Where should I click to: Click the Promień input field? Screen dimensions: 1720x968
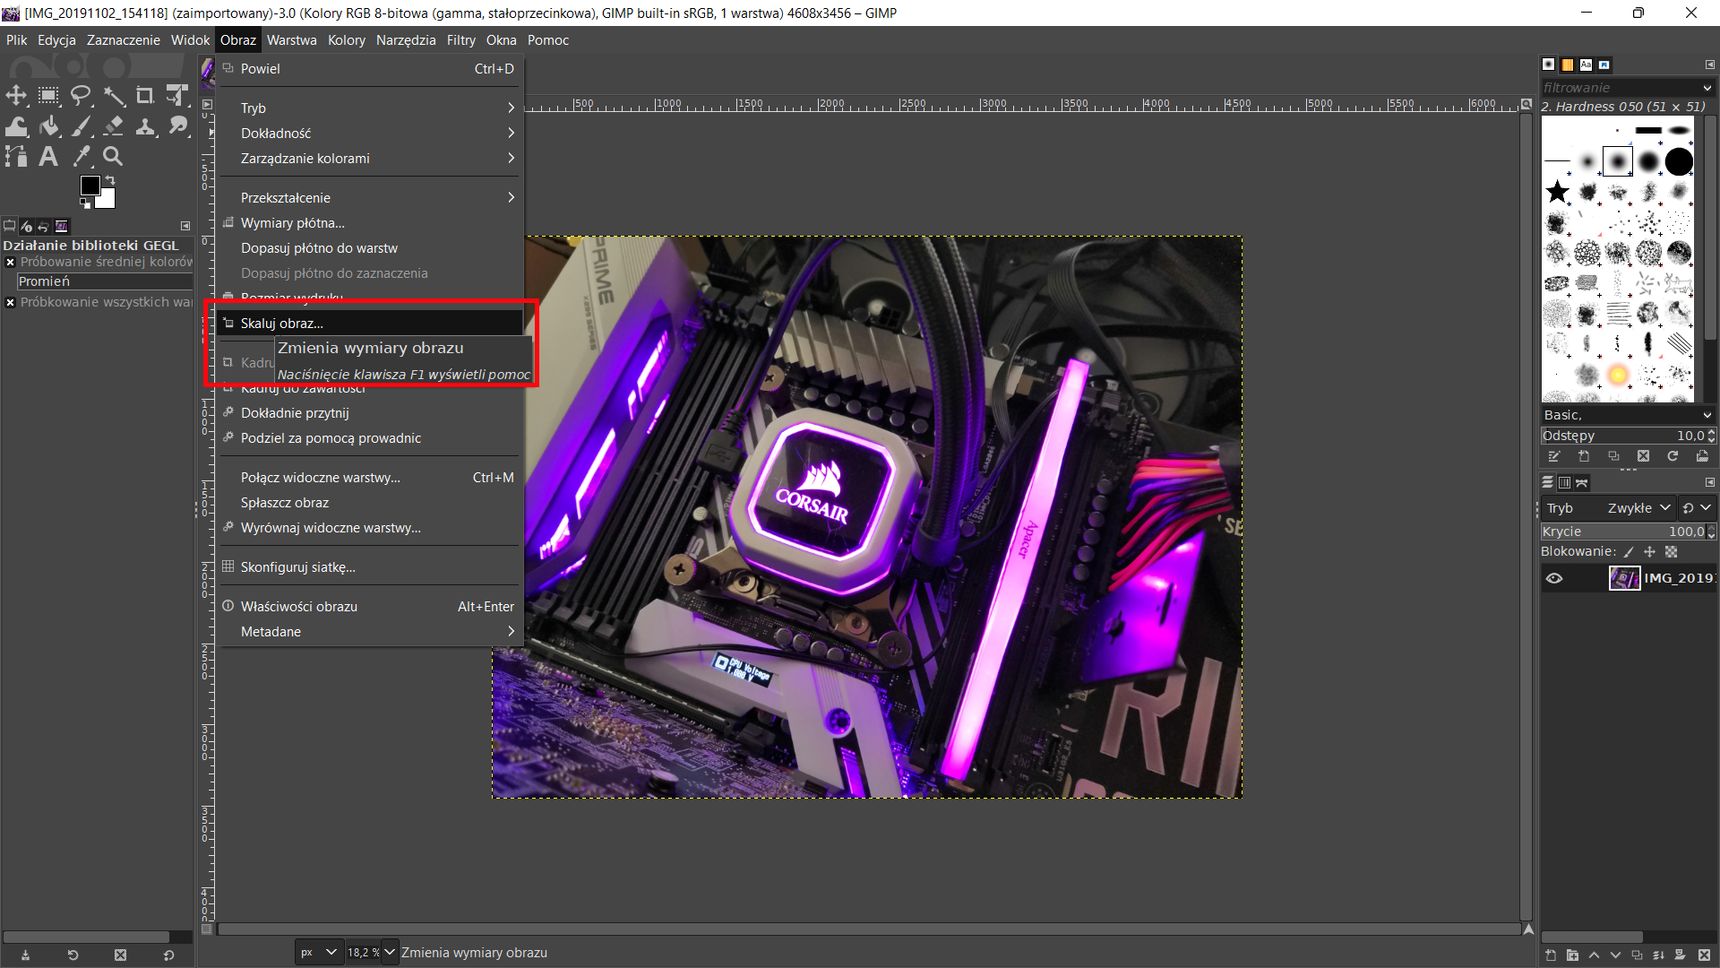point(104,282)
